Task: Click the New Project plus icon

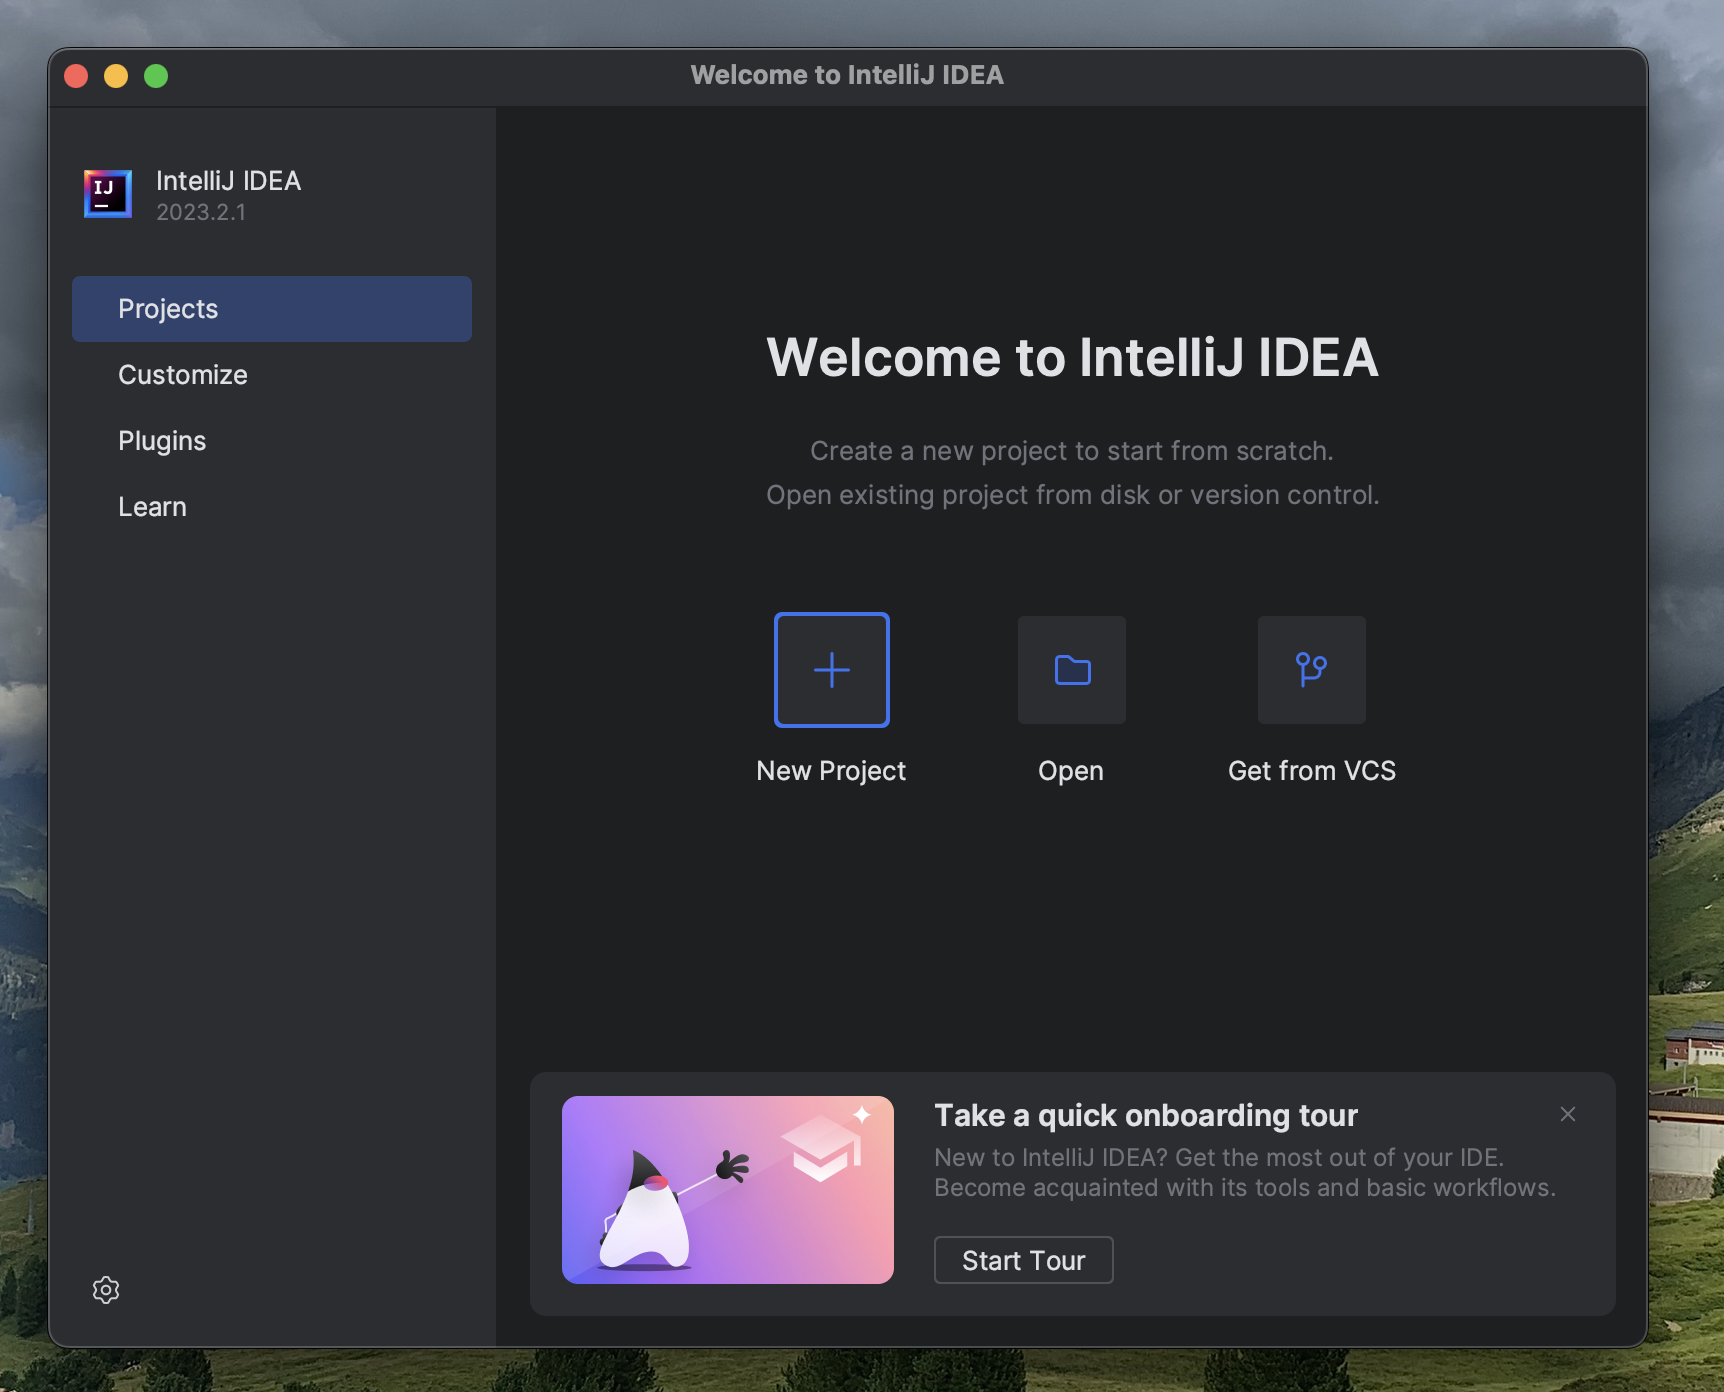Action: [832, 670]
